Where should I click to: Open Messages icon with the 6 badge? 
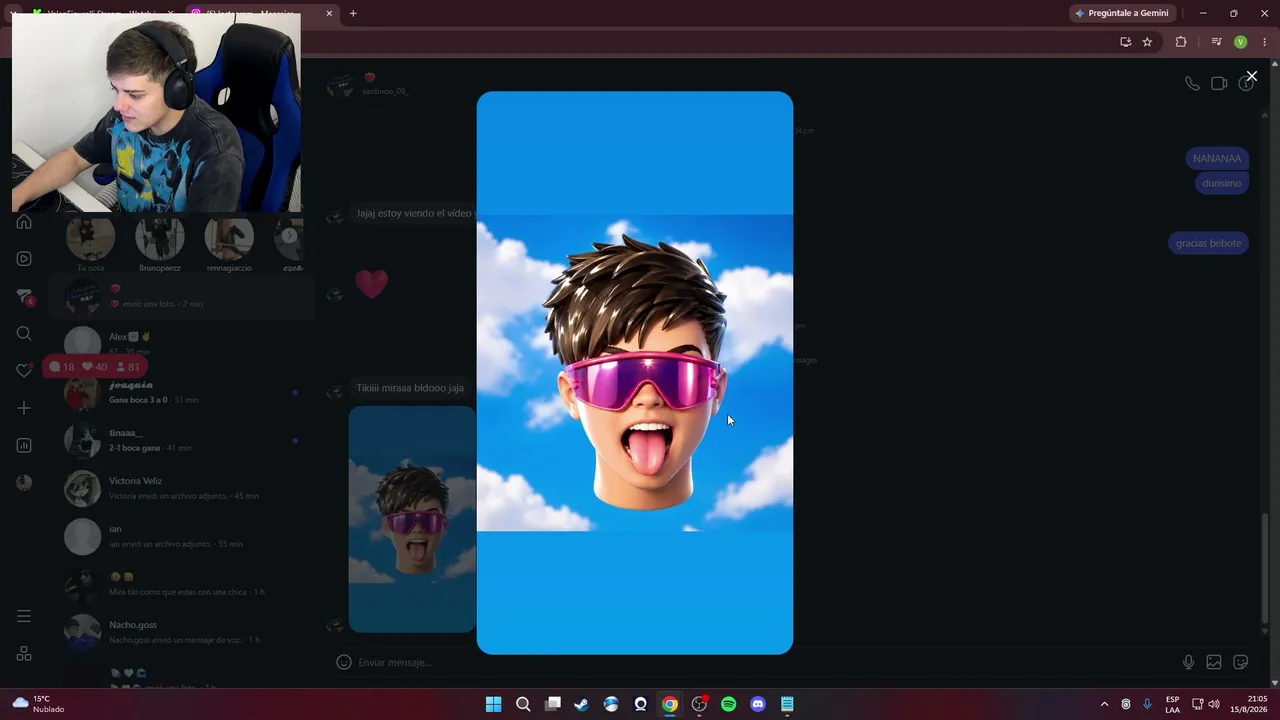tap(25, 297)
